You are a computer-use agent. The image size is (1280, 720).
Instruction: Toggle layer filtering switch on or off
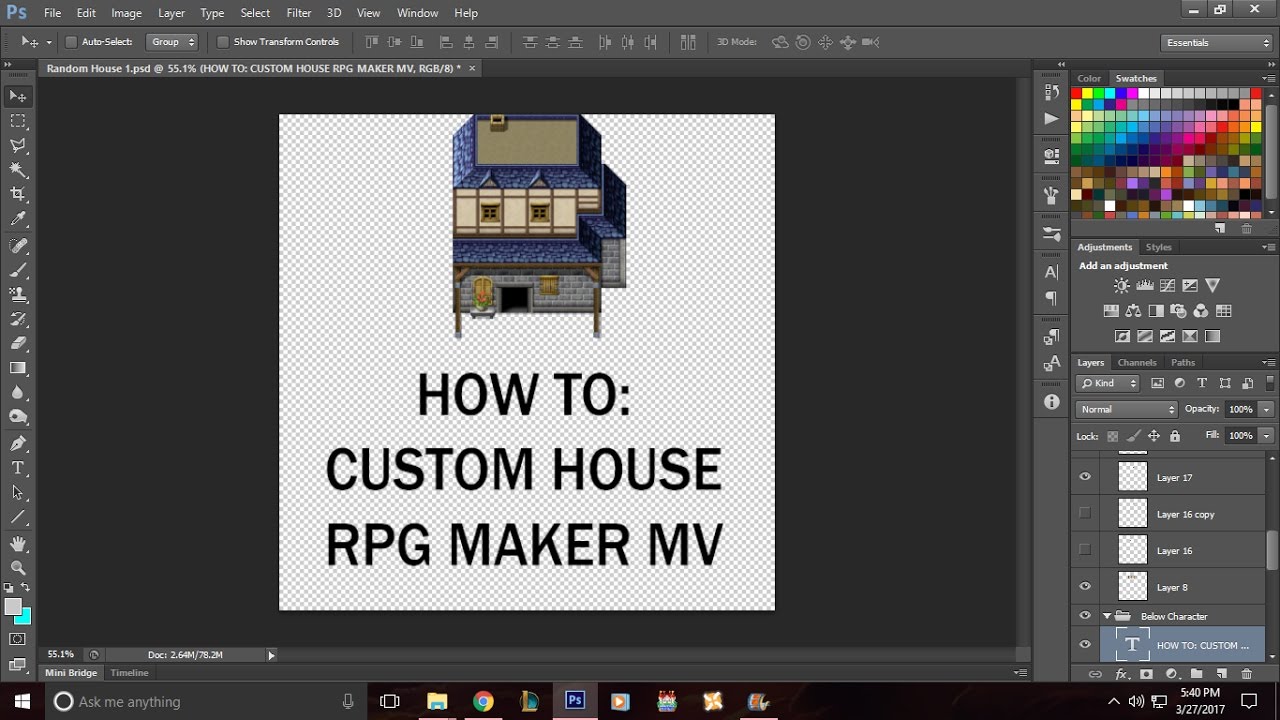(1269, 383)
